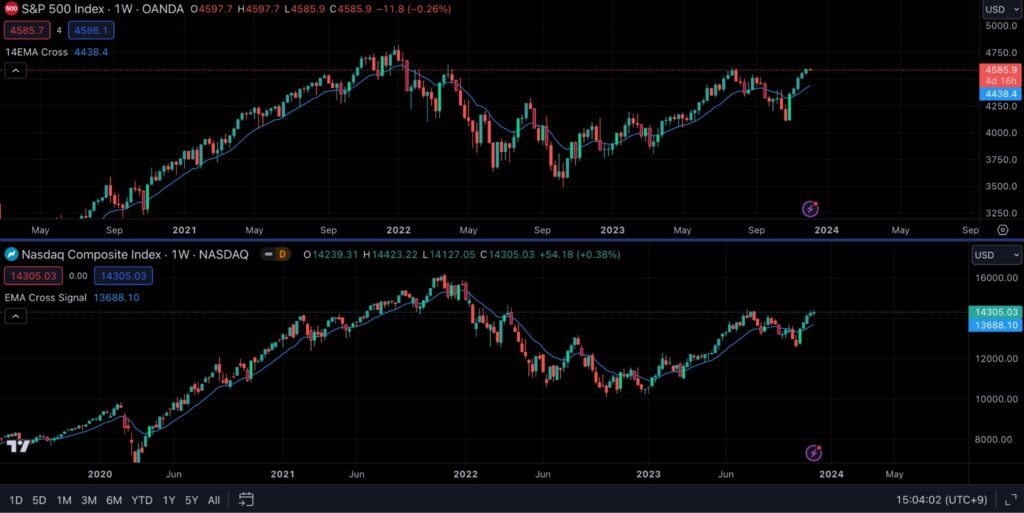Open the USD currency dropdown on S&P chart
This screenshot has width=1024, height=513.
pyautogui.click(x=1002, y=9)
